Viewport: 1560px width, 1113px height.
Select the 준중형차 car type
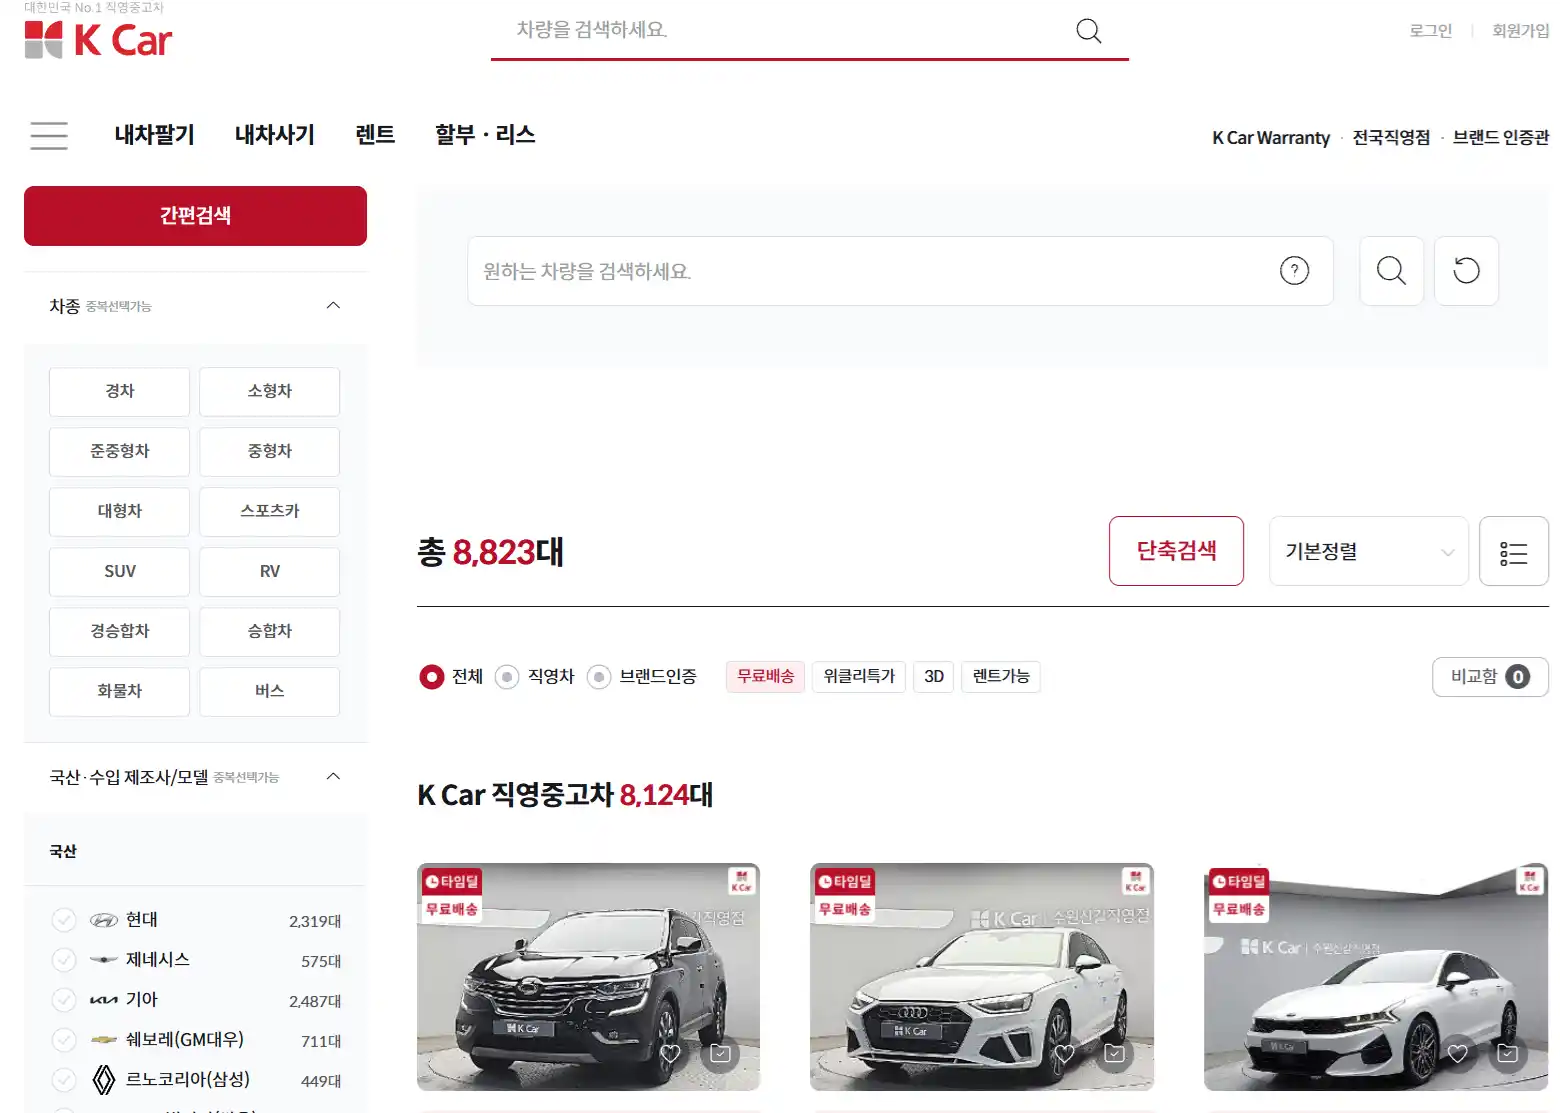click(x=119, y=451)
